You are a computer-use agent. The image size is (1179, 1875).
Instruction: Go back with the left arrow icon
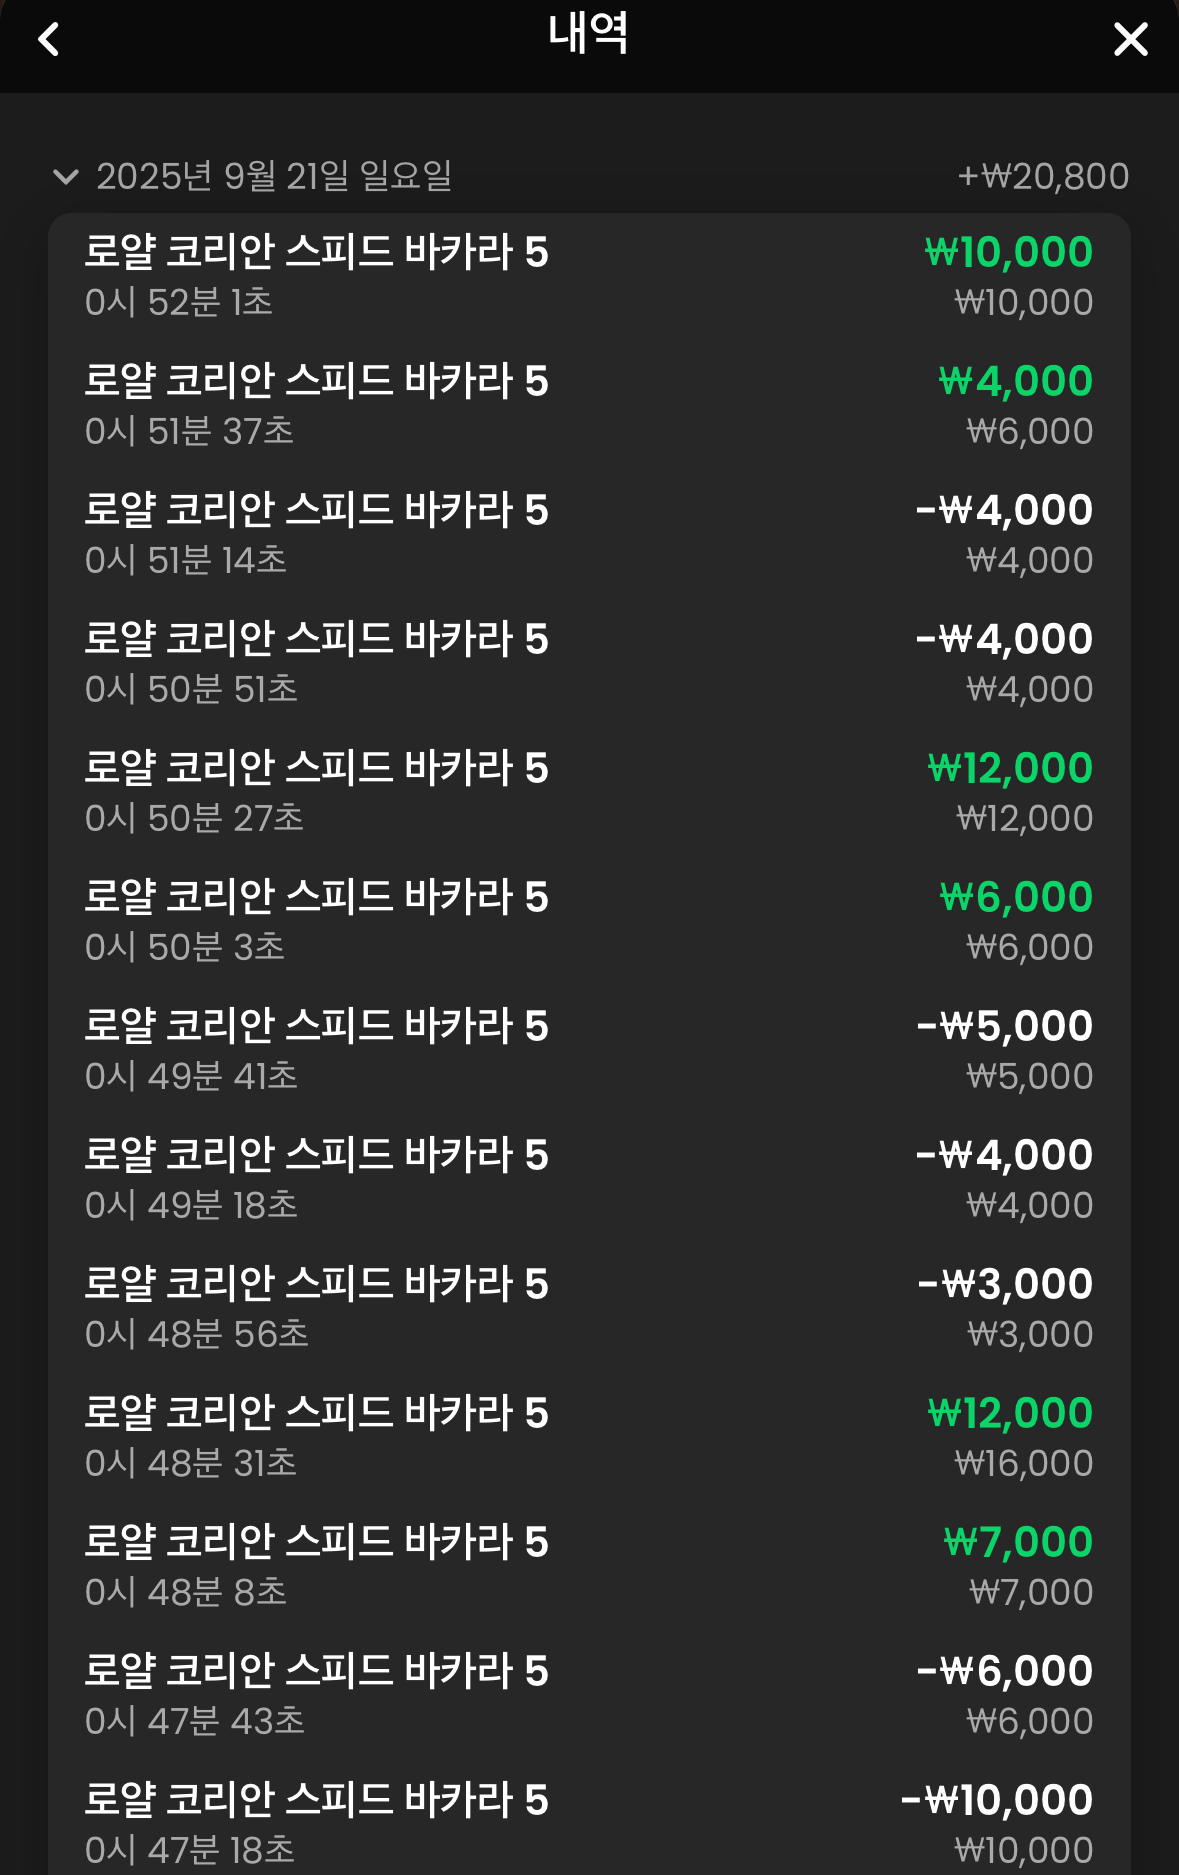pos(48,40)
